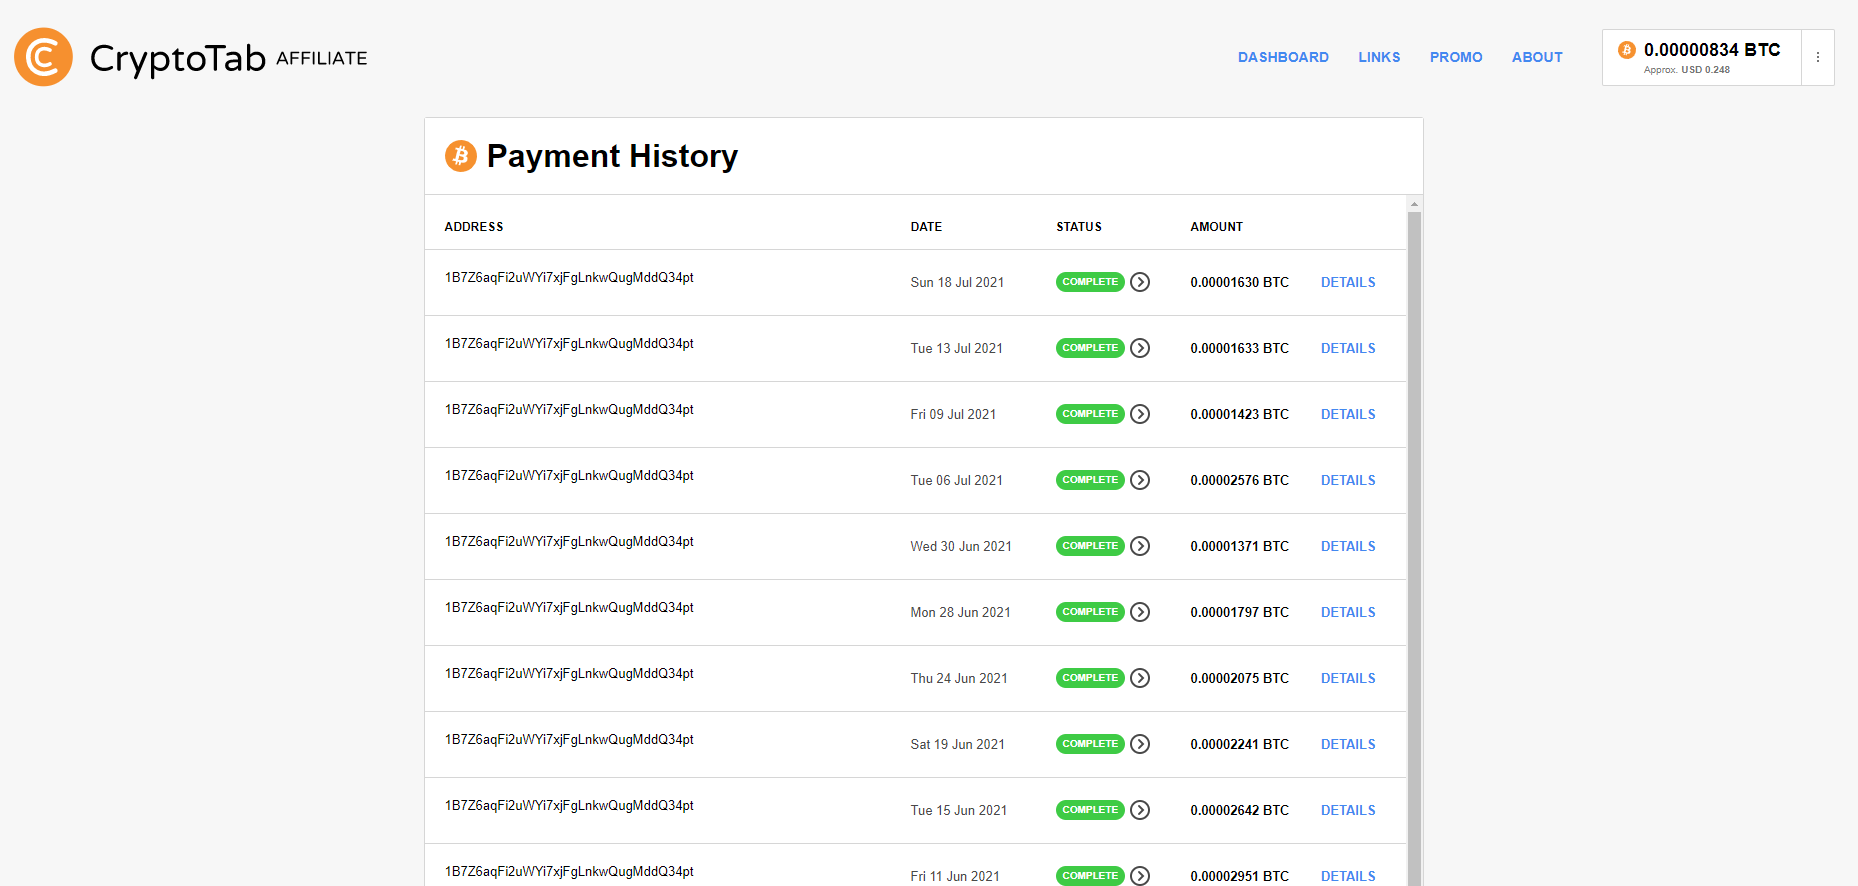Click the amount 0.00002241 BTC
The image size is (1858, 886).
point(1239,744)
